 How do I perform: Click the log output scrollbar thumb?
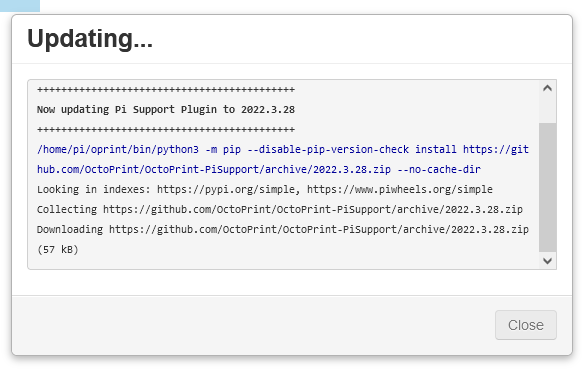(547, 187)
